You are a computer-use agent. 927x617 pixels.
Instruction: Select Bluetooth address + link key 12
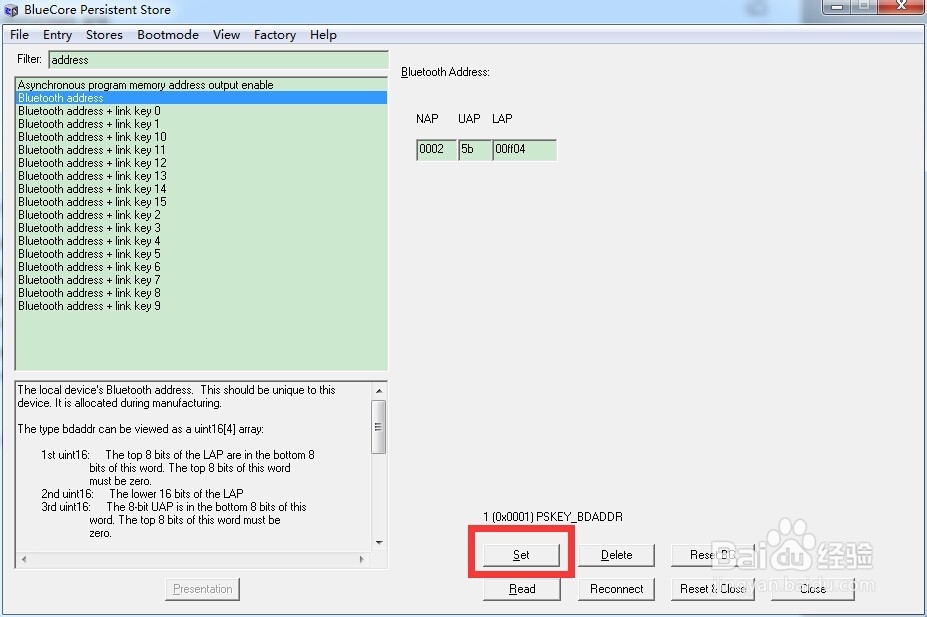pyautogui.click(x=201, y=163)
